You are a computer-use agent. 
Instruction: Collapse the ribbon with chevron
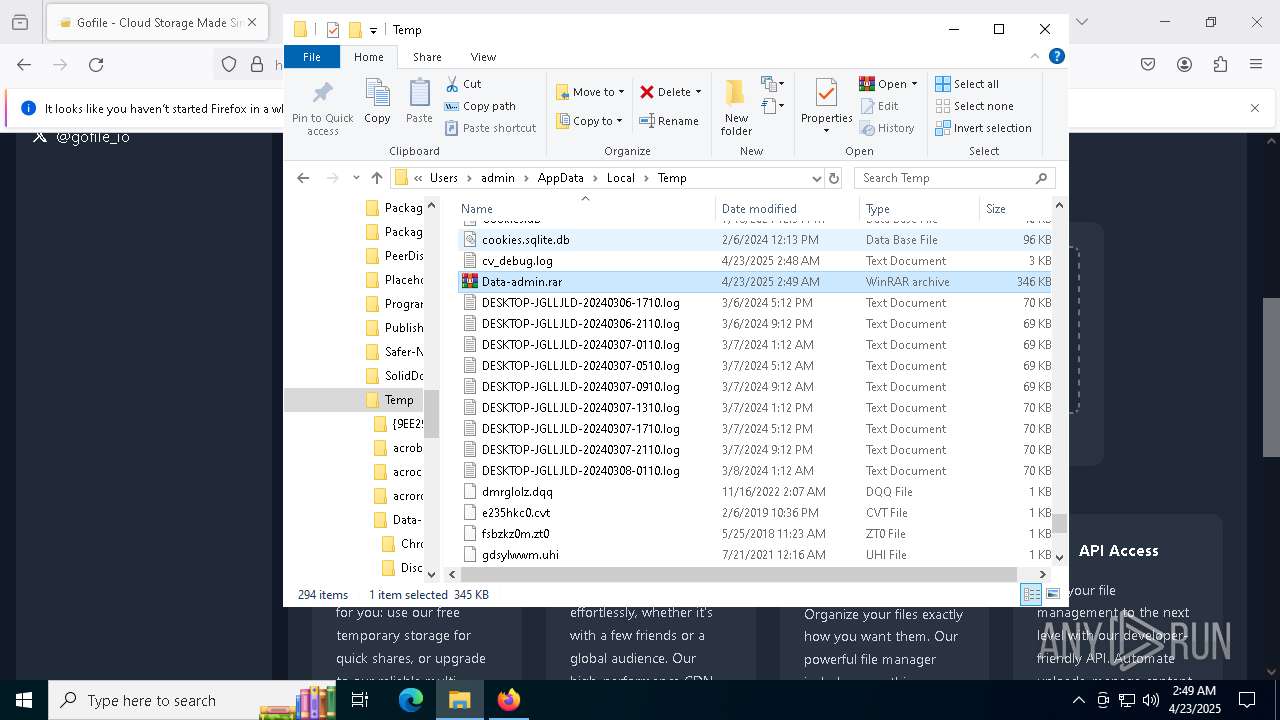(x=1035, y=56)
